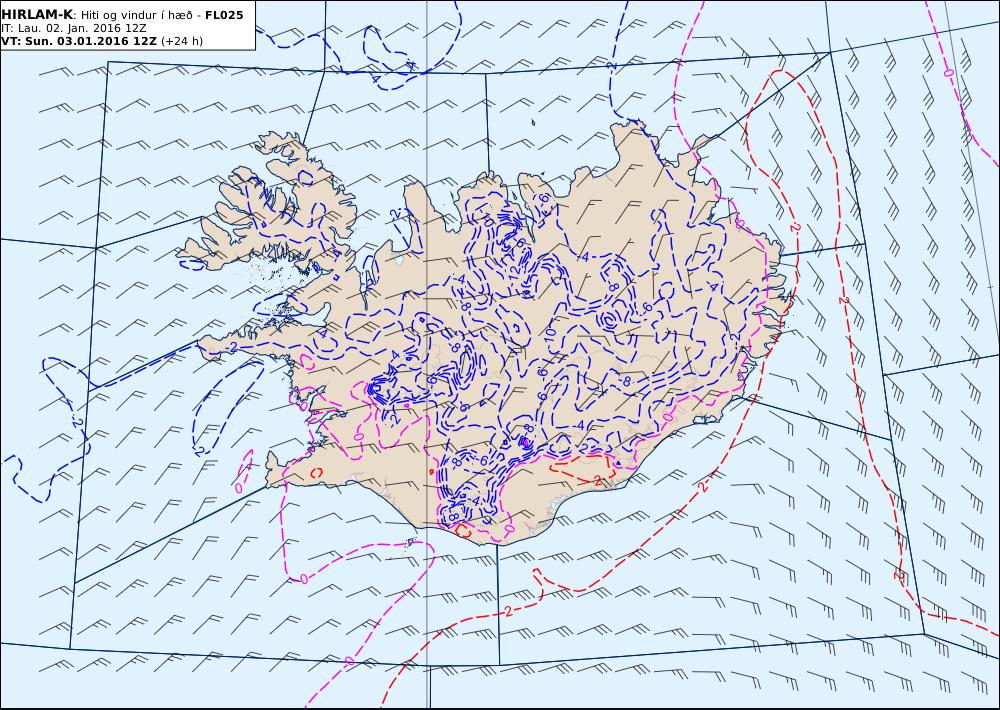Click the '(+24 h)' forecast offset text
The height and width of the screenshot is (710, 1000).
pyautogui.click(x=182, y=41)
